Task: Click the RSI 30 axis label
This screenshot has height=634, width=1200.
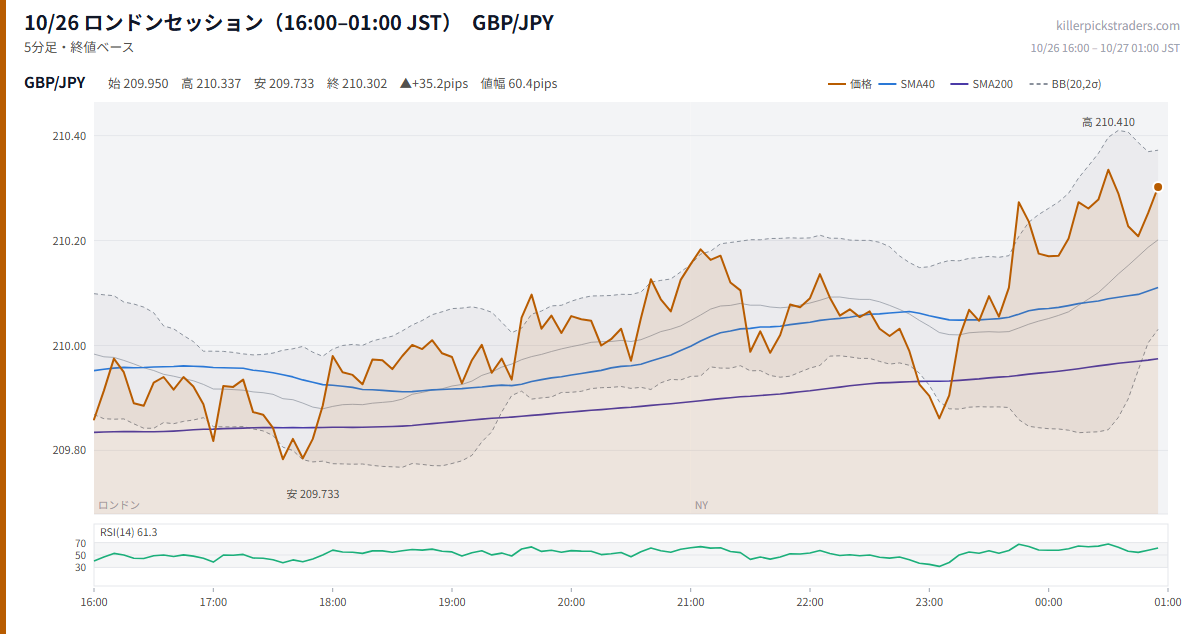Action: coord(80,568)
